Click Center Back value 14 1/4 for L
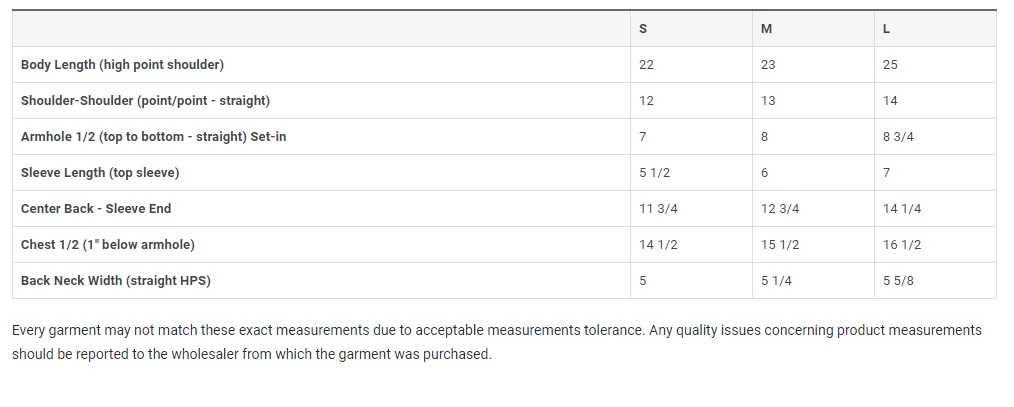 [902, 208]
